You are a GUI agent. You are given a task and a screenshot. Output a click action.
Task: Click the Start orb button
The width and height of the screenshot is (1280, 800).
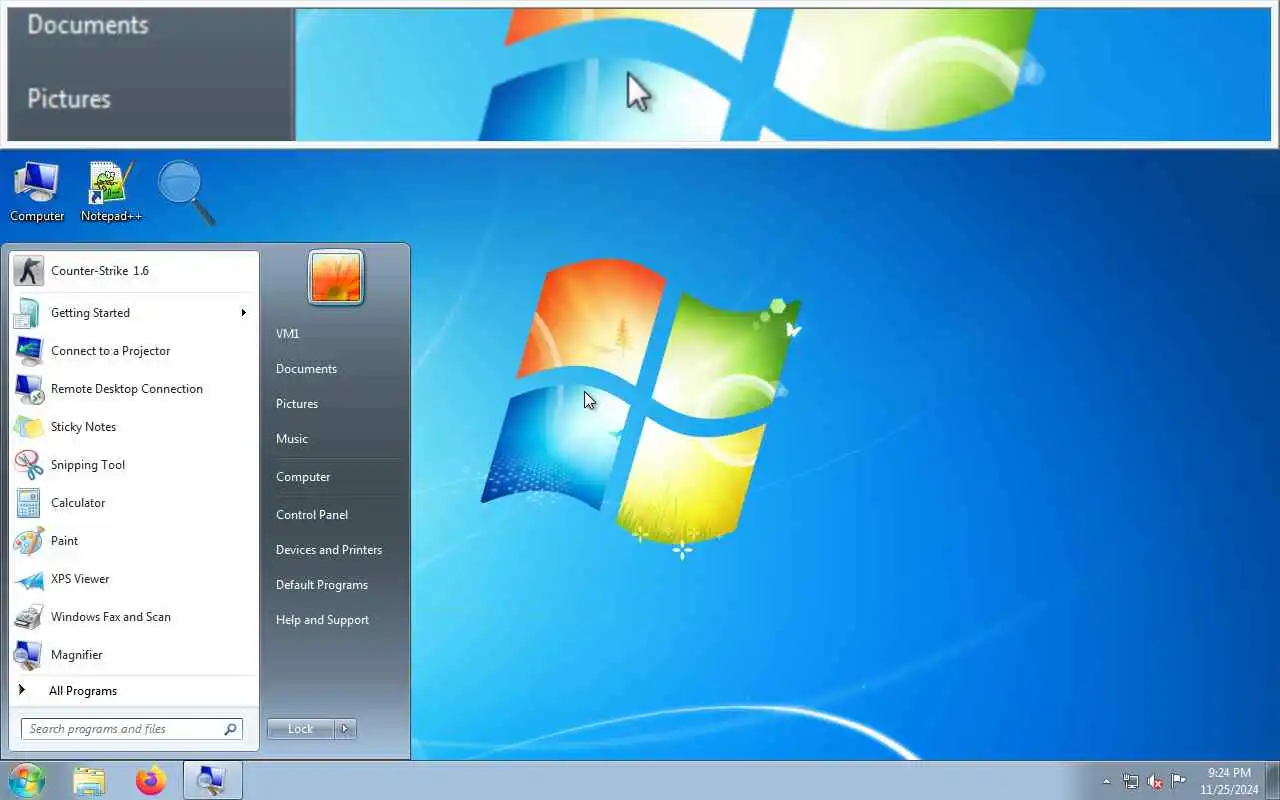[x=26, y=780]
